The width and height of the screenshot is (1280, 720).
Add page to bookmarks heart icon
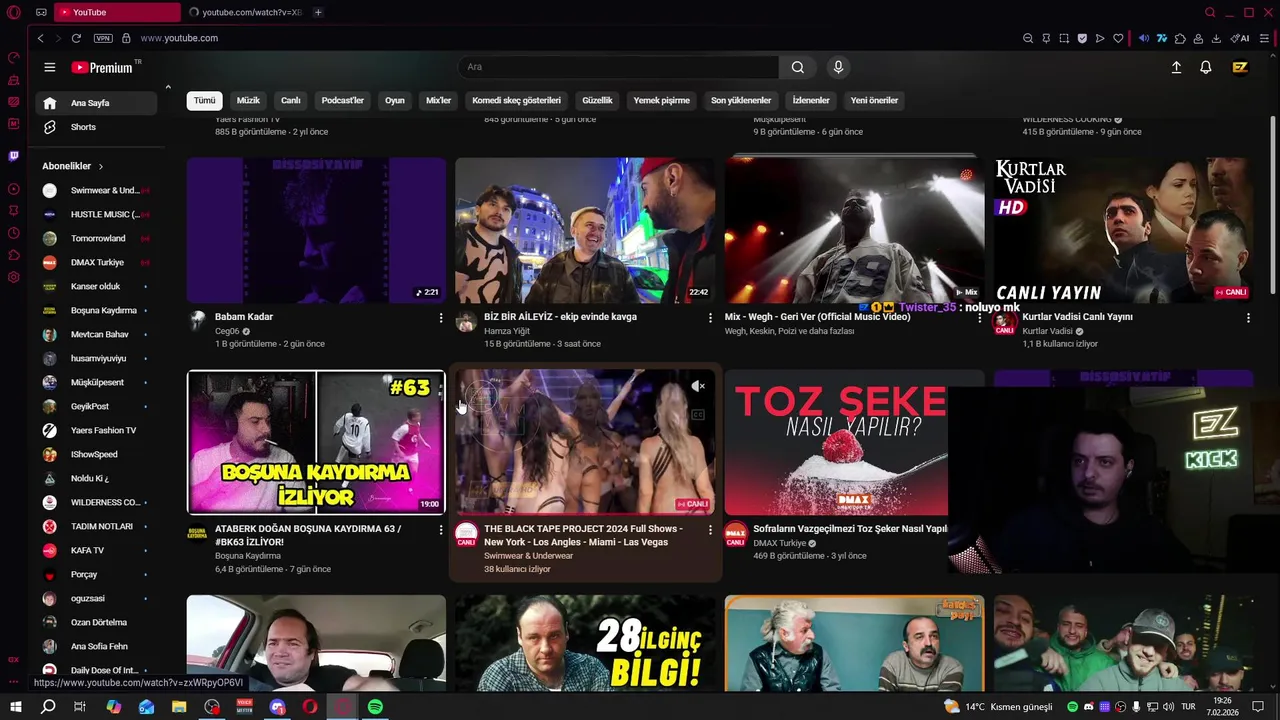[1118, 38]
